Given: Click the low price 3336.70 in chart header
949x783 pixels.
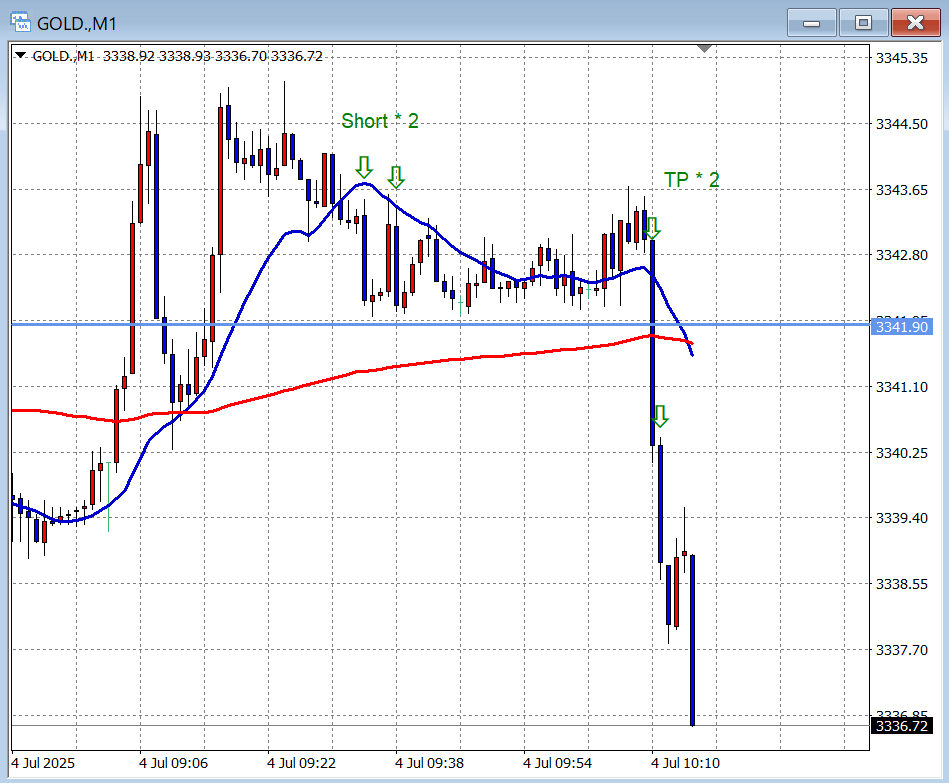Looking at the screenshot, I should 241,56.
